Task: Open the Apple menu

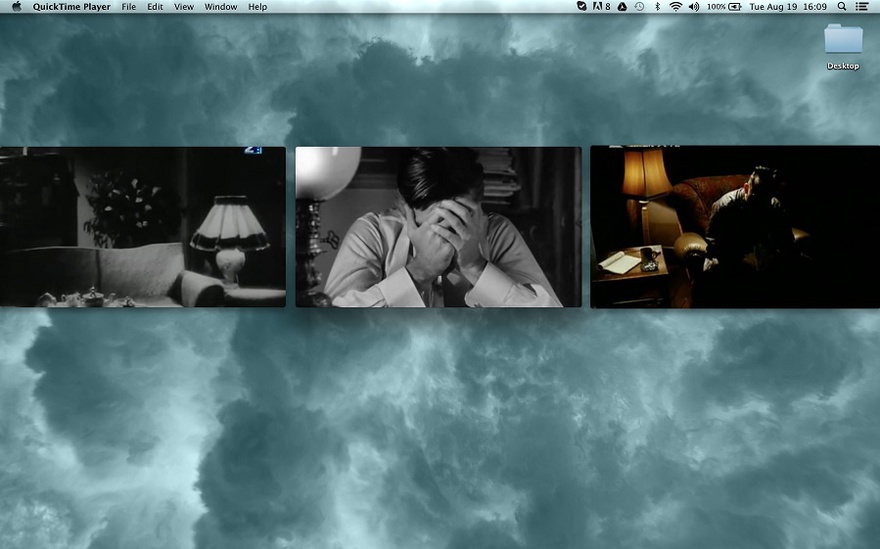Action: point(16,7)
